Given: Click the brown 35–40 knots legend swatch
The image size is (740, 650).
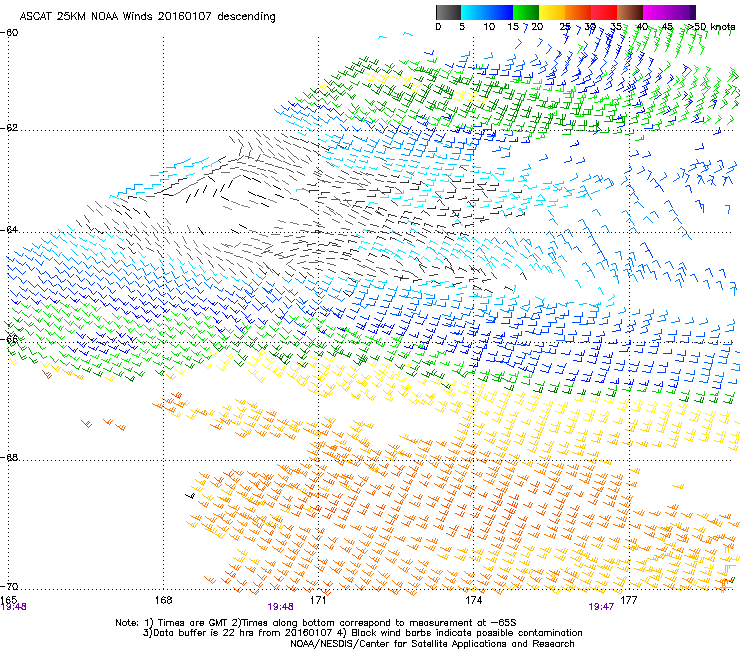Looking at the screenshot, I should tap(630, 12).
